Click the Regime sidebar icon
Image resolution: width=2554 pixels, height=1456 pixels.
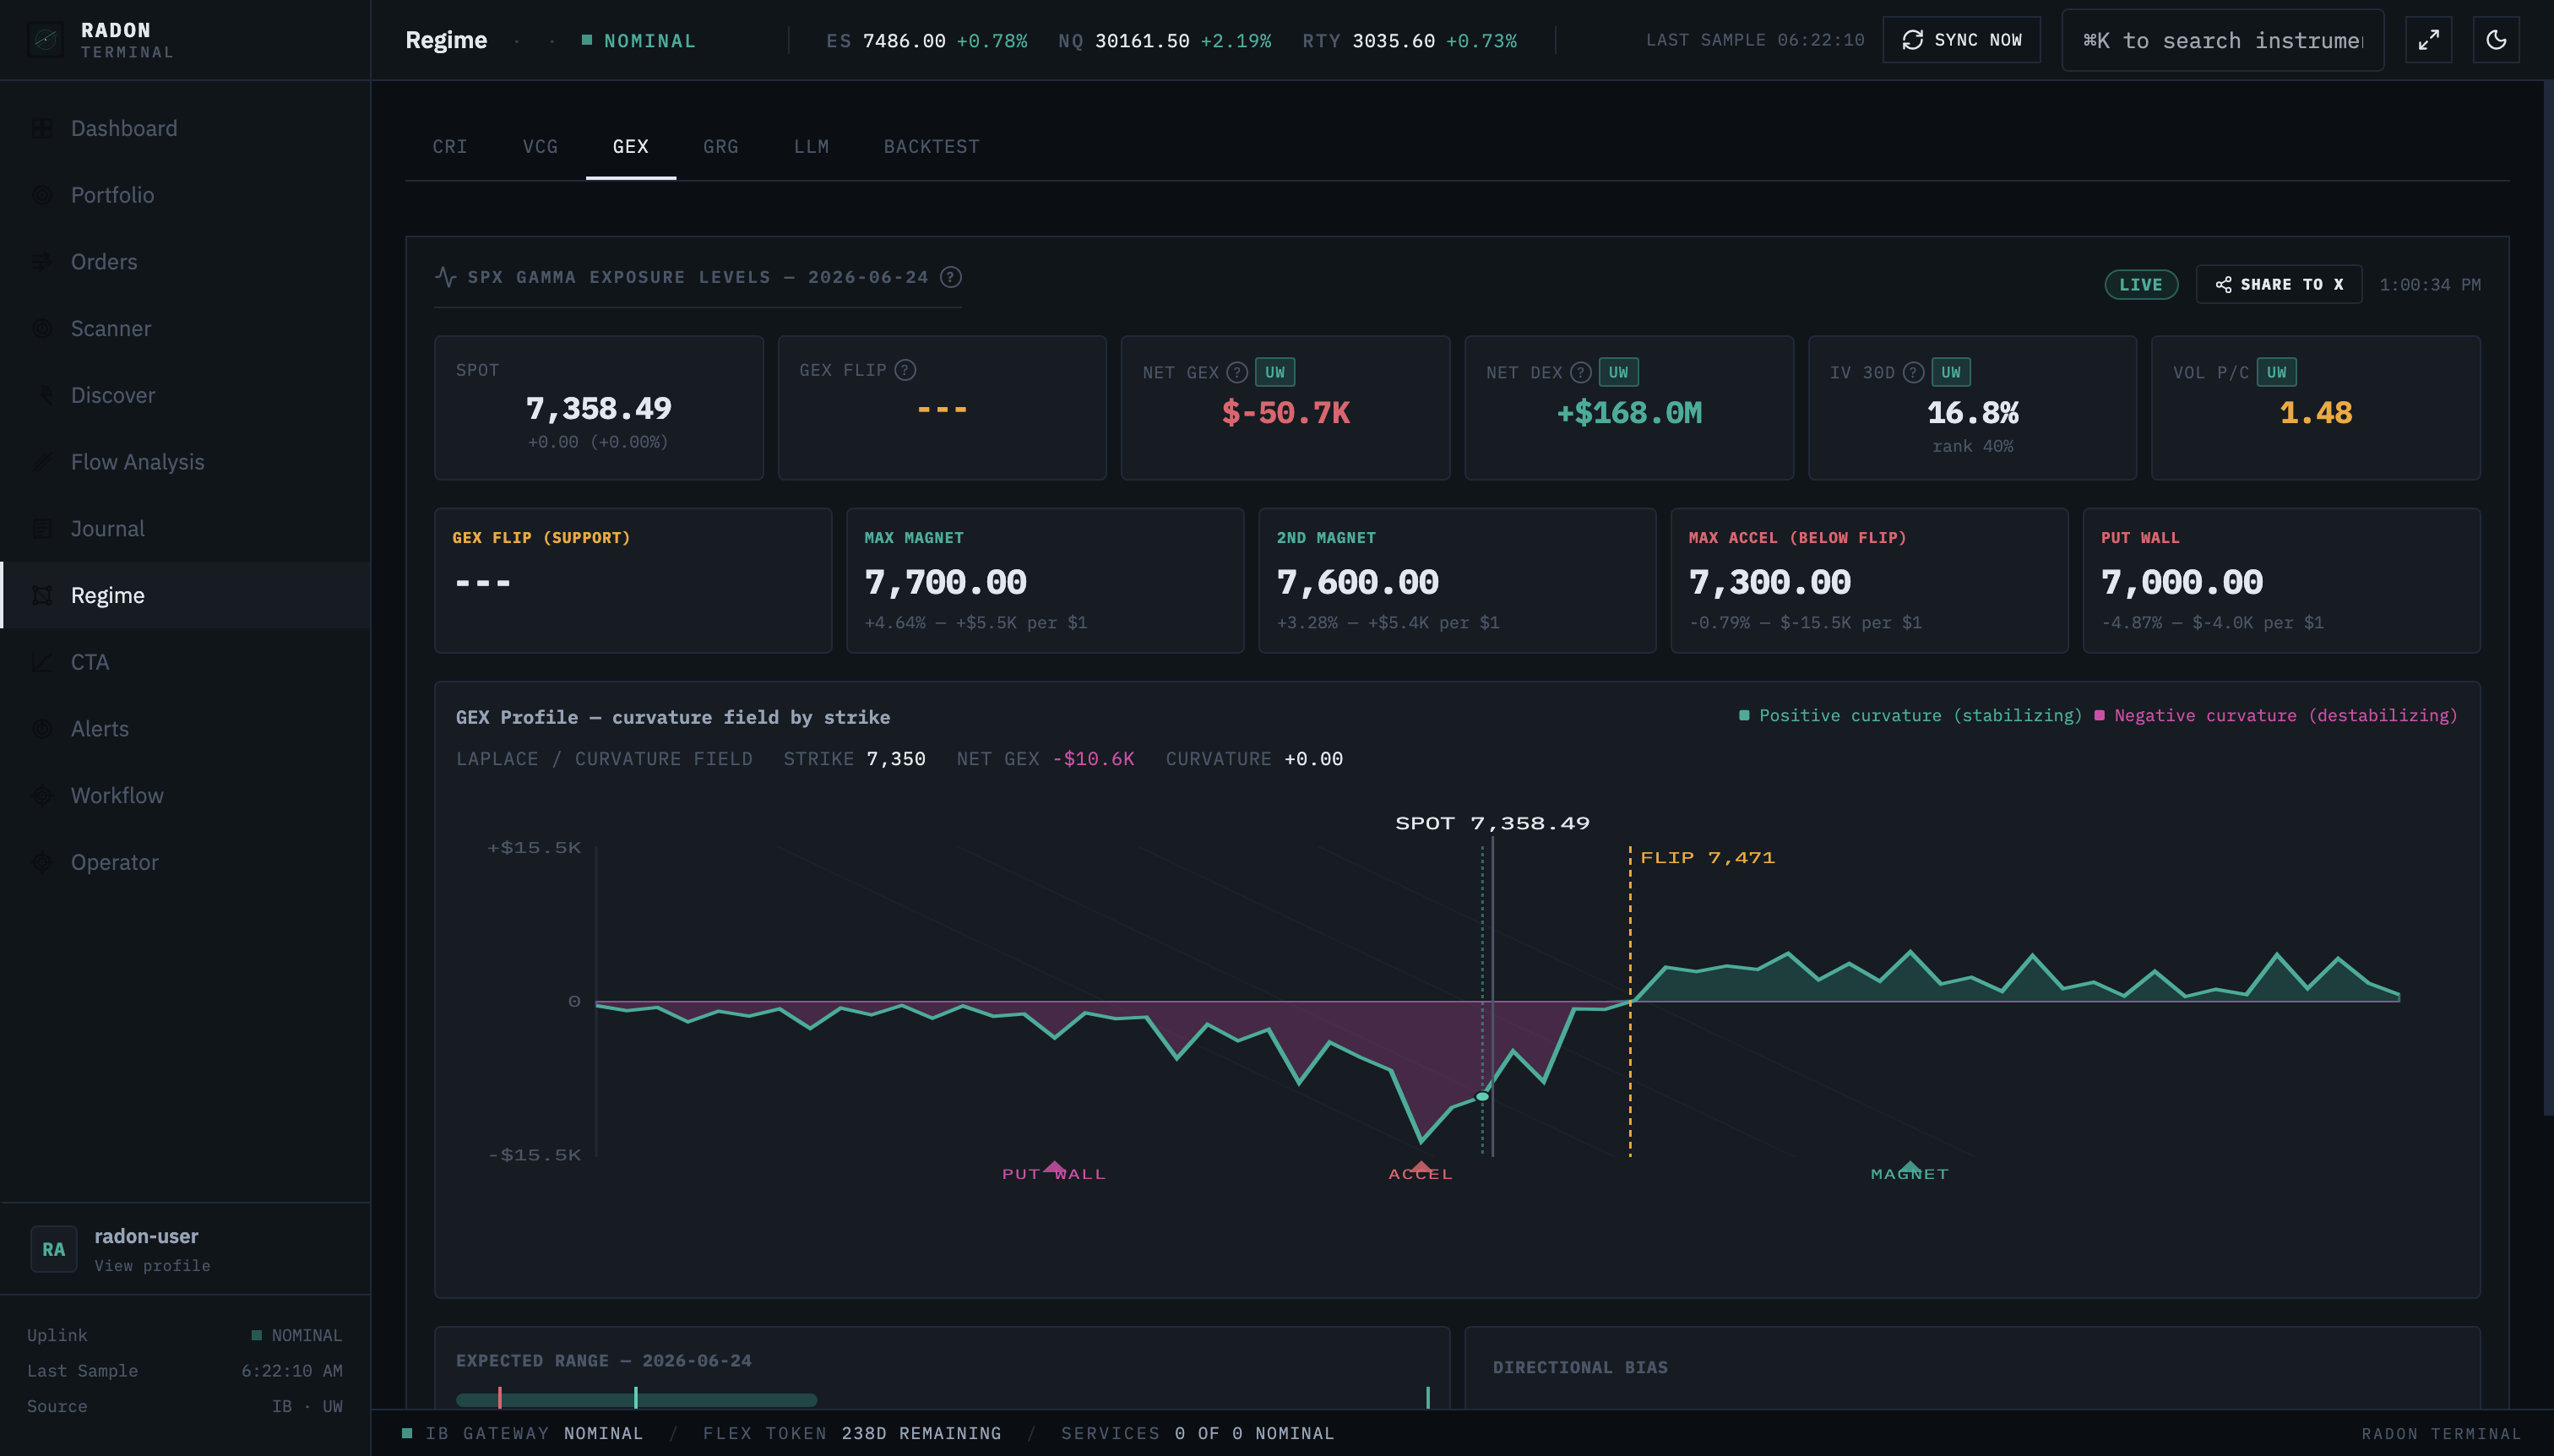pyautogui.click(x=42, y=595)
